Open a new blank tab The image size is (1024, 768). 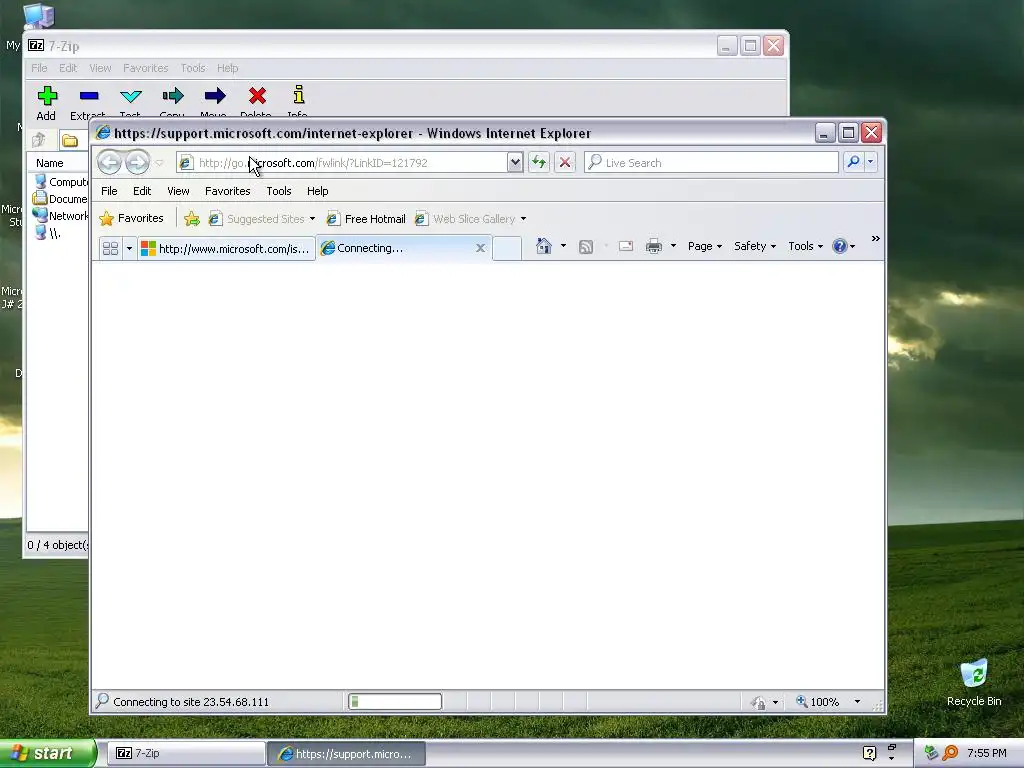point(507,249)
